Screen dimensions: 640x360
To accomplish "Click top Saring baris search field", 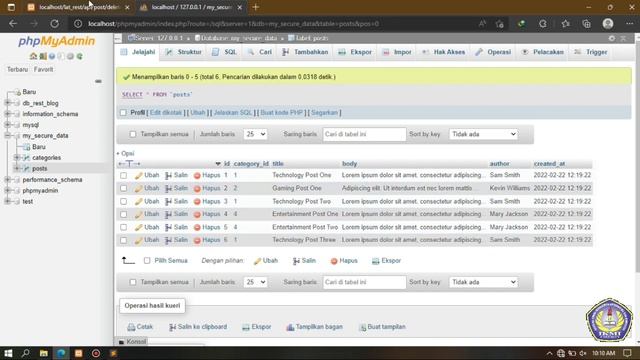I will click(364, 134).
